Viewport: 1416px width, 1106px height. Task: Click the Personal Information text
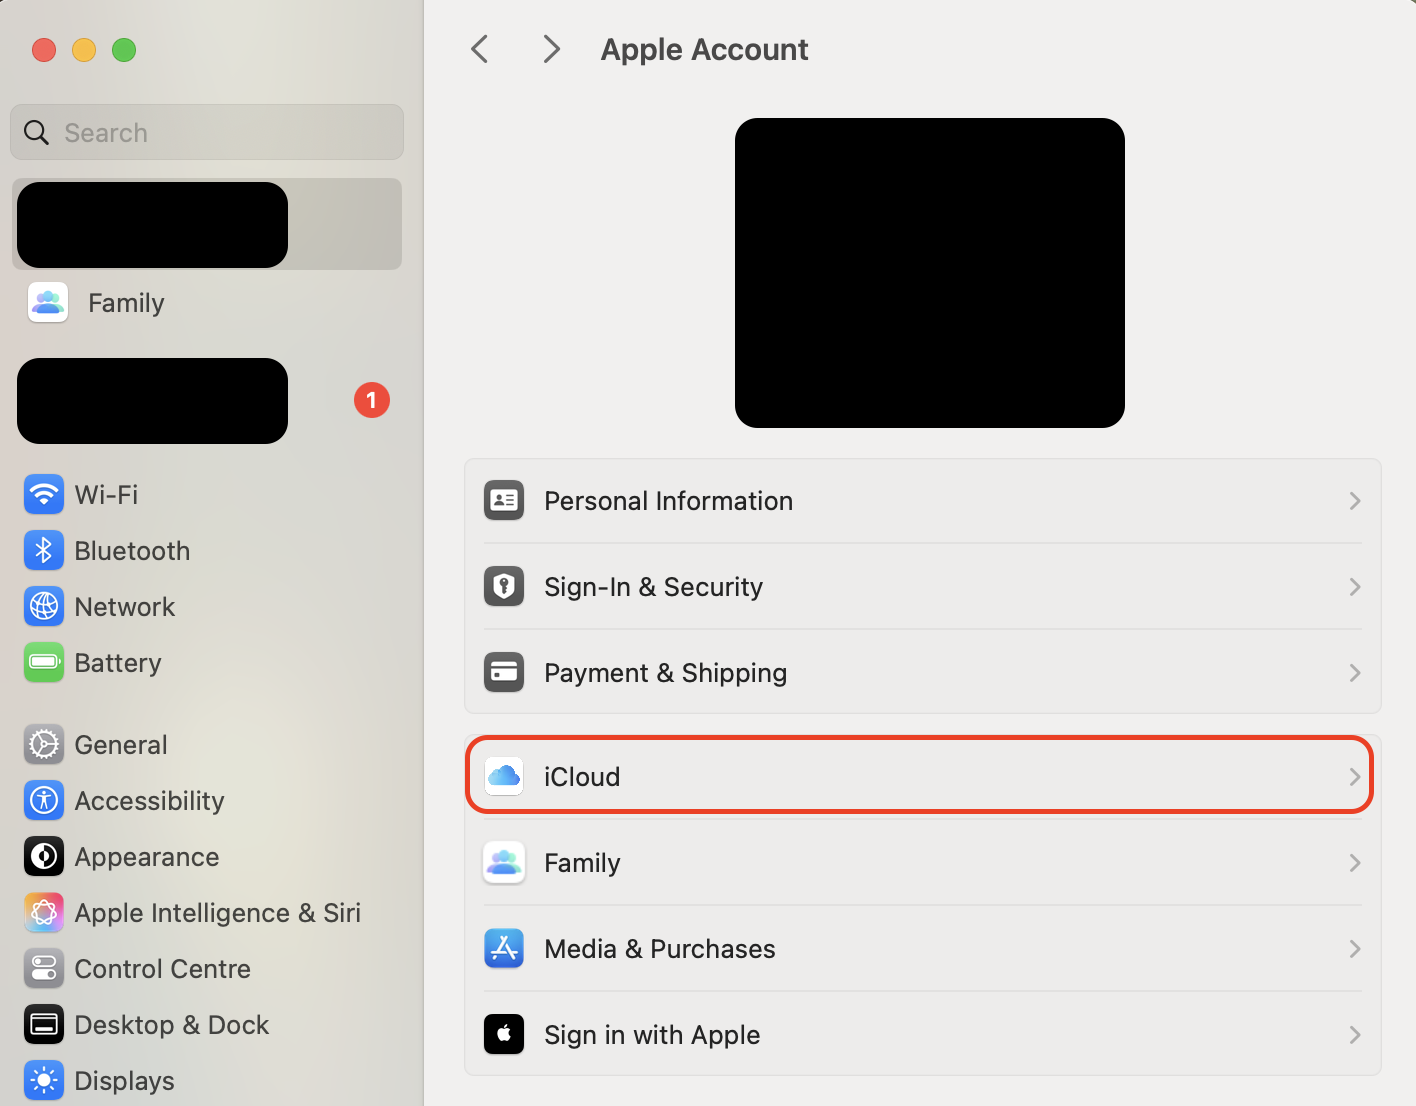[668, 501]
